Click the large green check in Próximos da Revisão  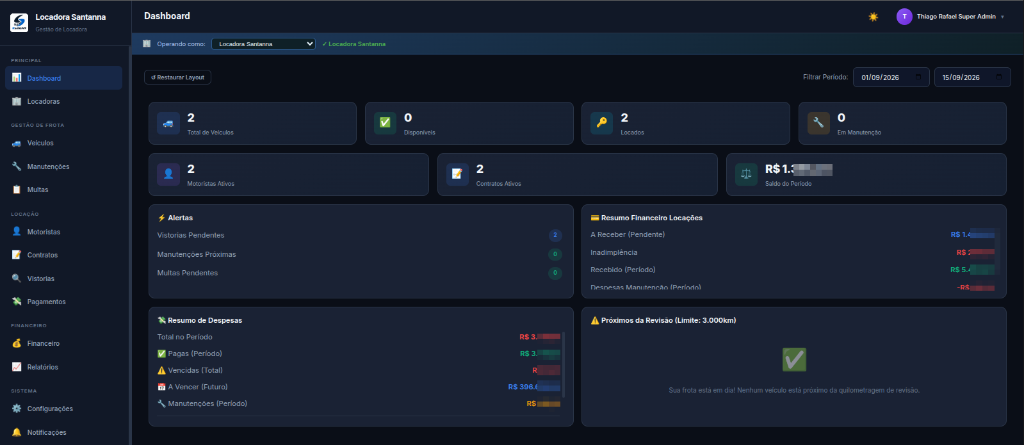pos(794,360)
